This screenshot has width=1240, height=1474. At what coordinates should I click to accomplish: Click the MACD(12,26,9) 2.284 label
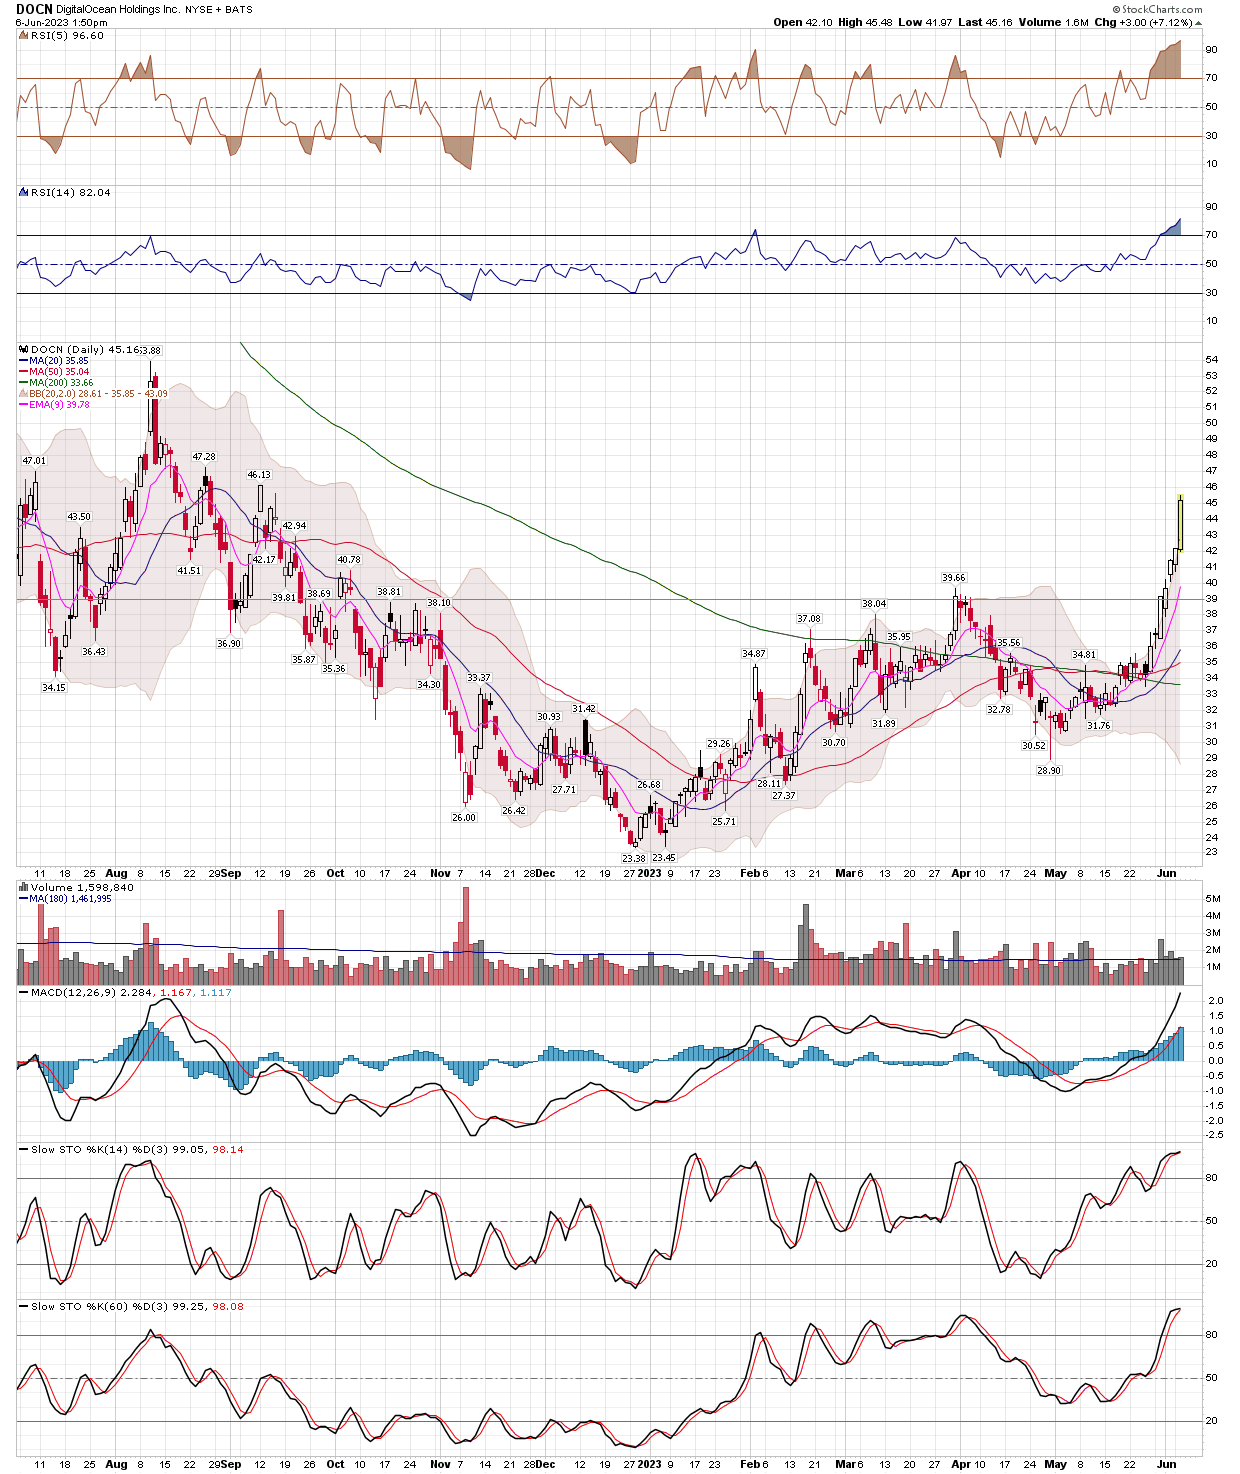pos(91,992)
